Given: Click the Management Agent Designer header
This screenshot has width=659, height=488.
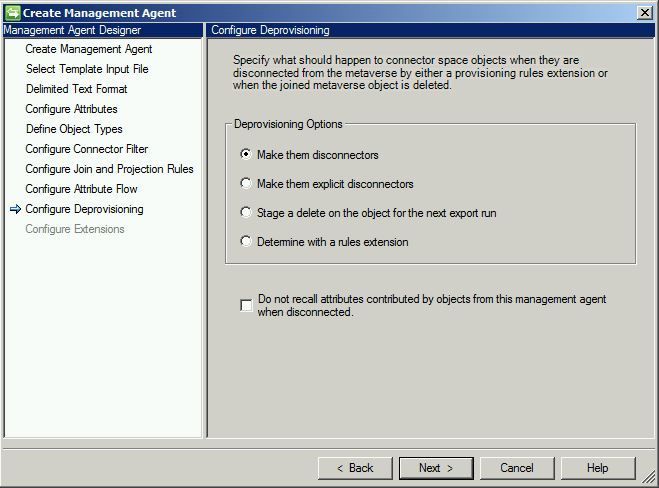Looking at the screenshot, I should click(103, 30).
